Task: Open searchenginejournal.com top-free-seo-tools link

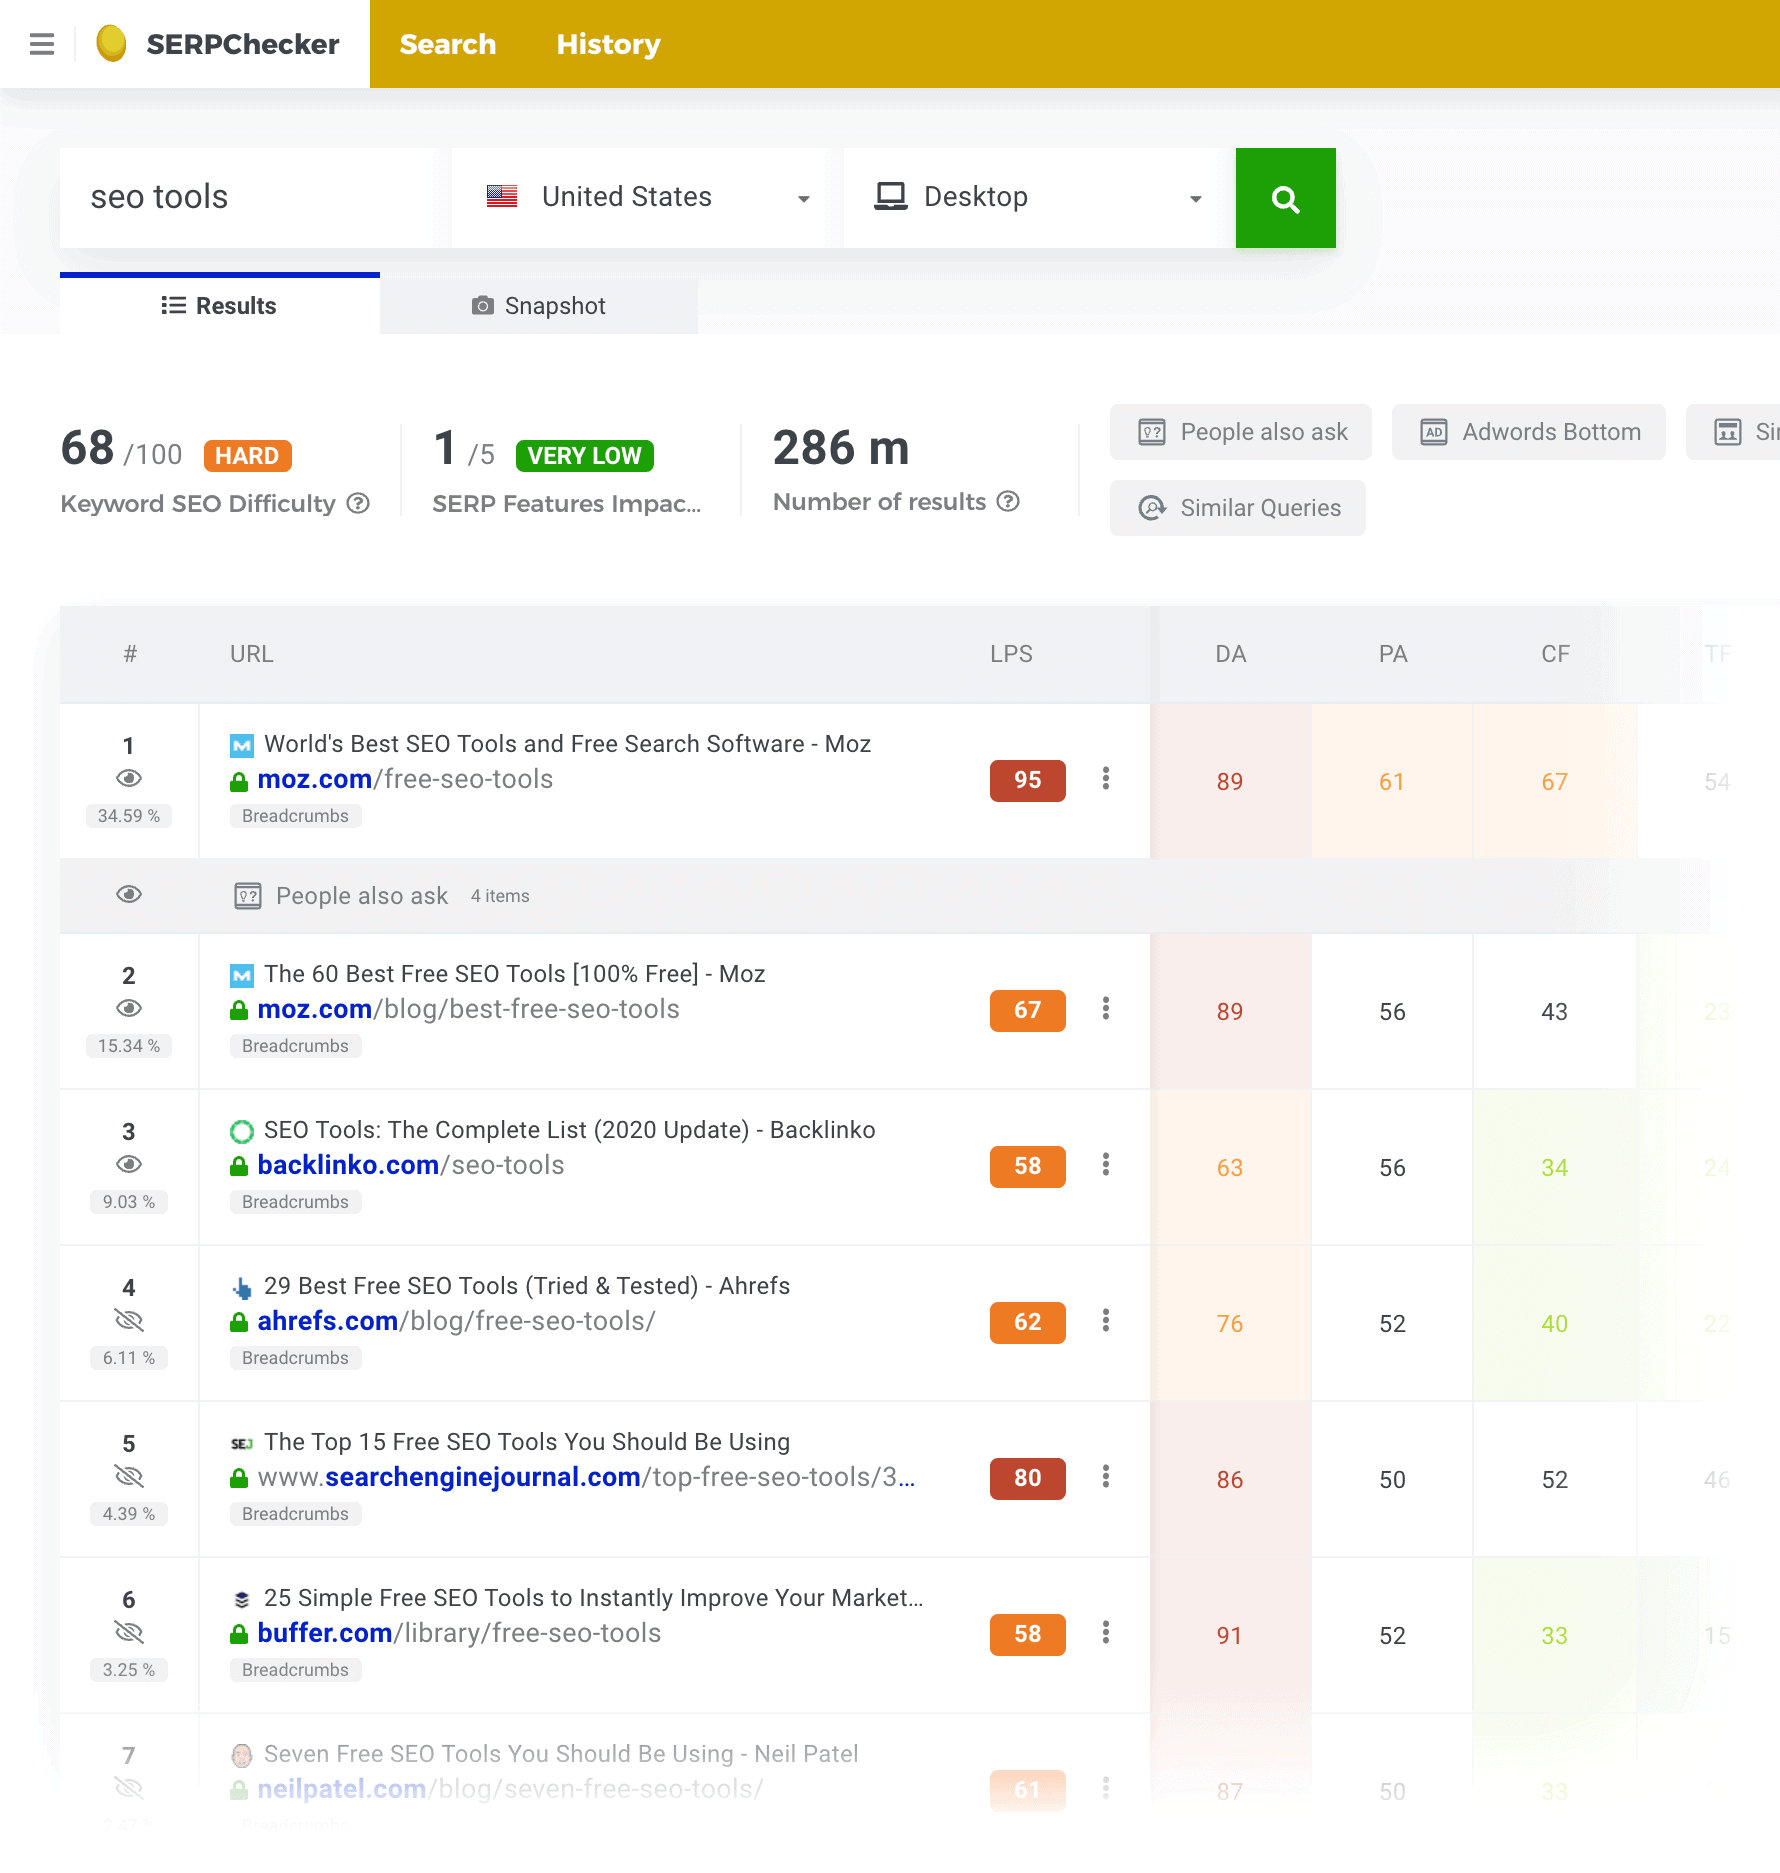Action: pos(586,1477)
